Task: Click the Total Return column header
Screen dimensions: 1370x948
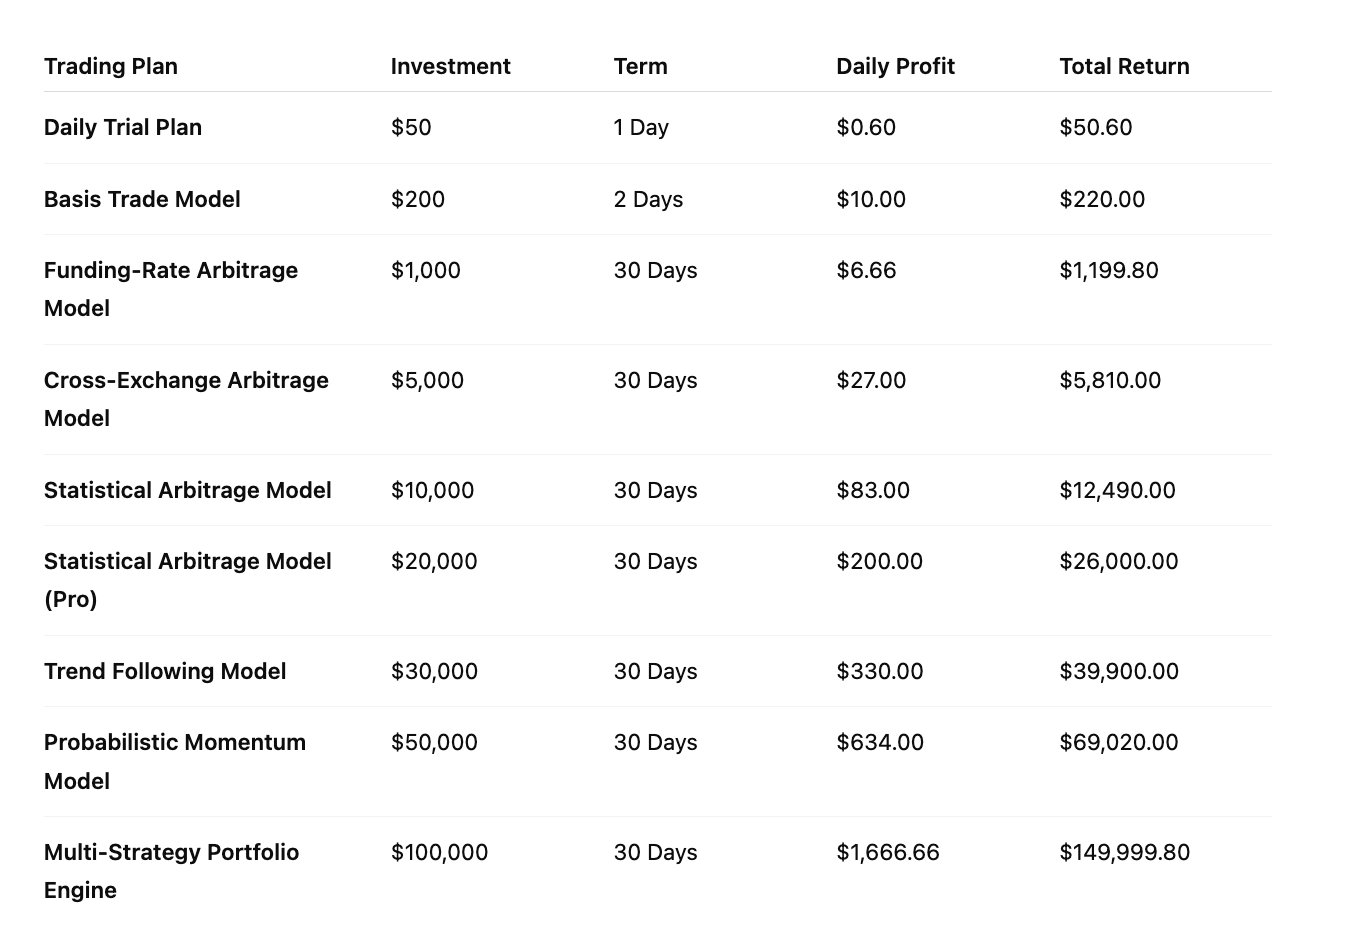Action: click(x=1124, y=66)
